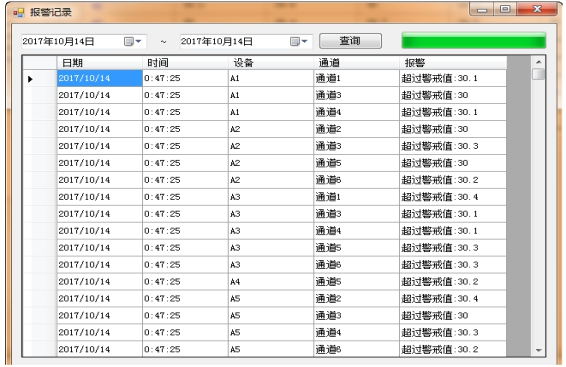Viewport: 566px width, 367px height.
Task: Click the scrollbar down arrow
Action: tap(539, 350)
